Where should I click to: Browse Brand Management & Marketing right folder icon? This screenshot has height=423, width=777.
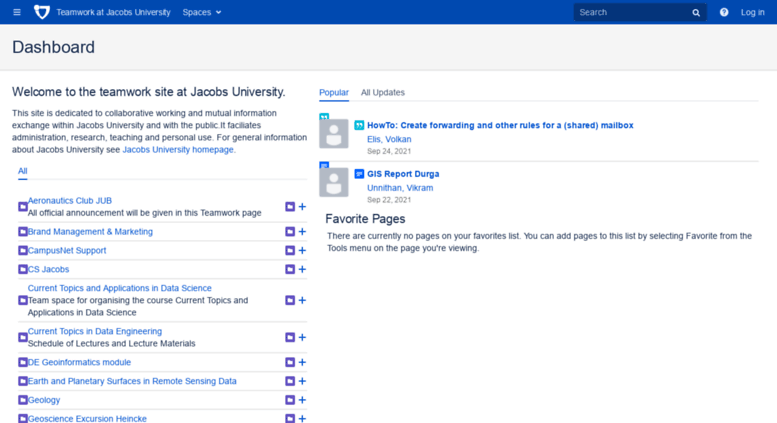click(290, 231)
